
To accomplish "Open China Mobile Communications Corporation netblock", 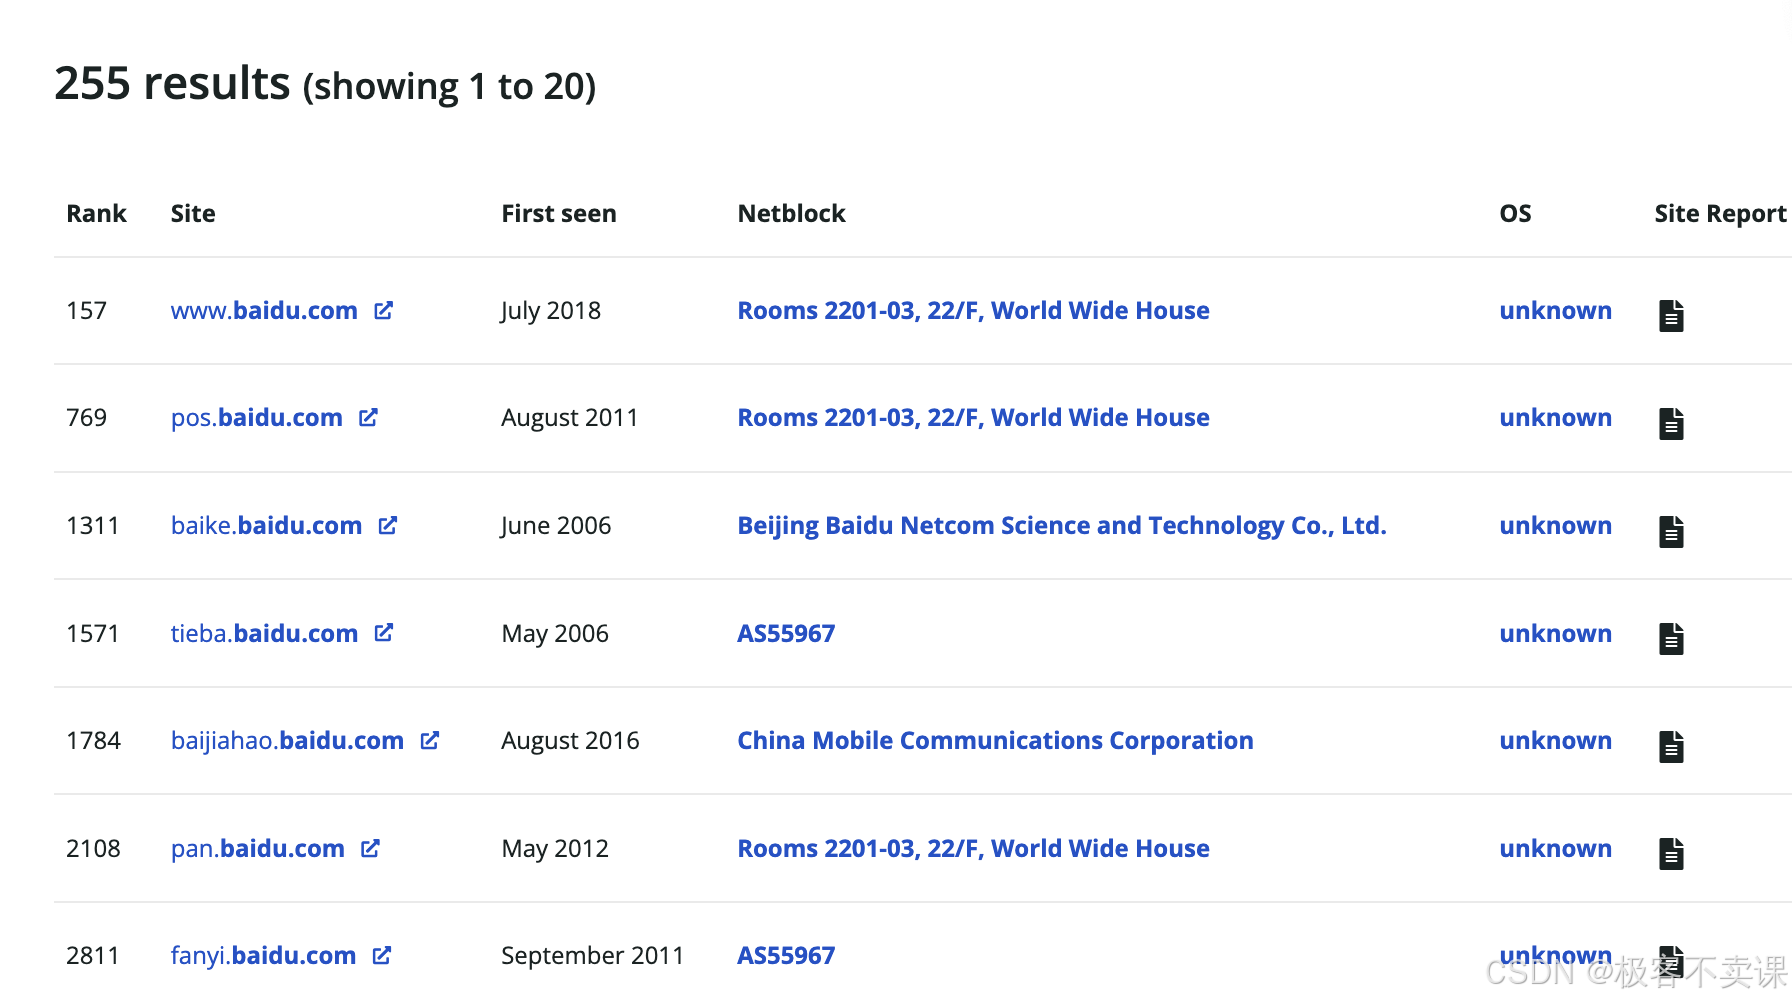I will [x=995, y=741].
